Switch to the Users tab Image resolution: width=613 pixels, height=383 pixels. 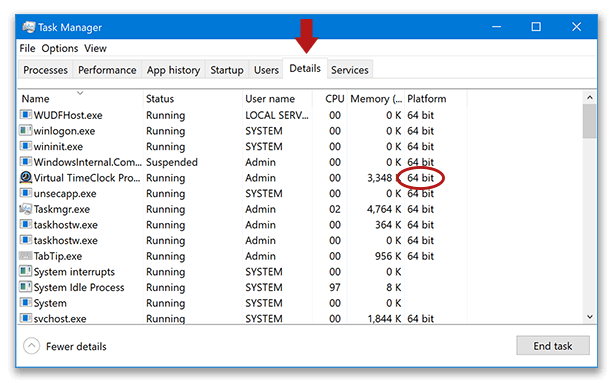click(266, 70)
